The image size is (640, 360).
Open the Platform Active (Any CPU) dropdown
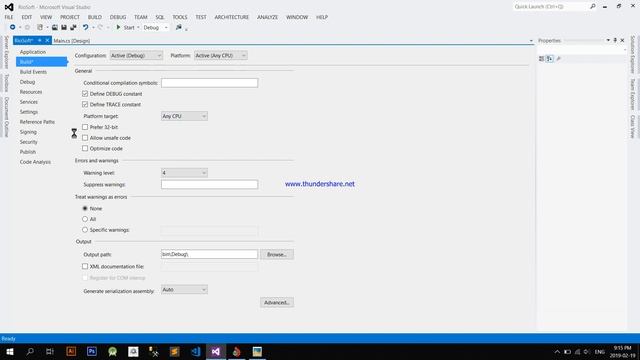(x=220, y=56)
